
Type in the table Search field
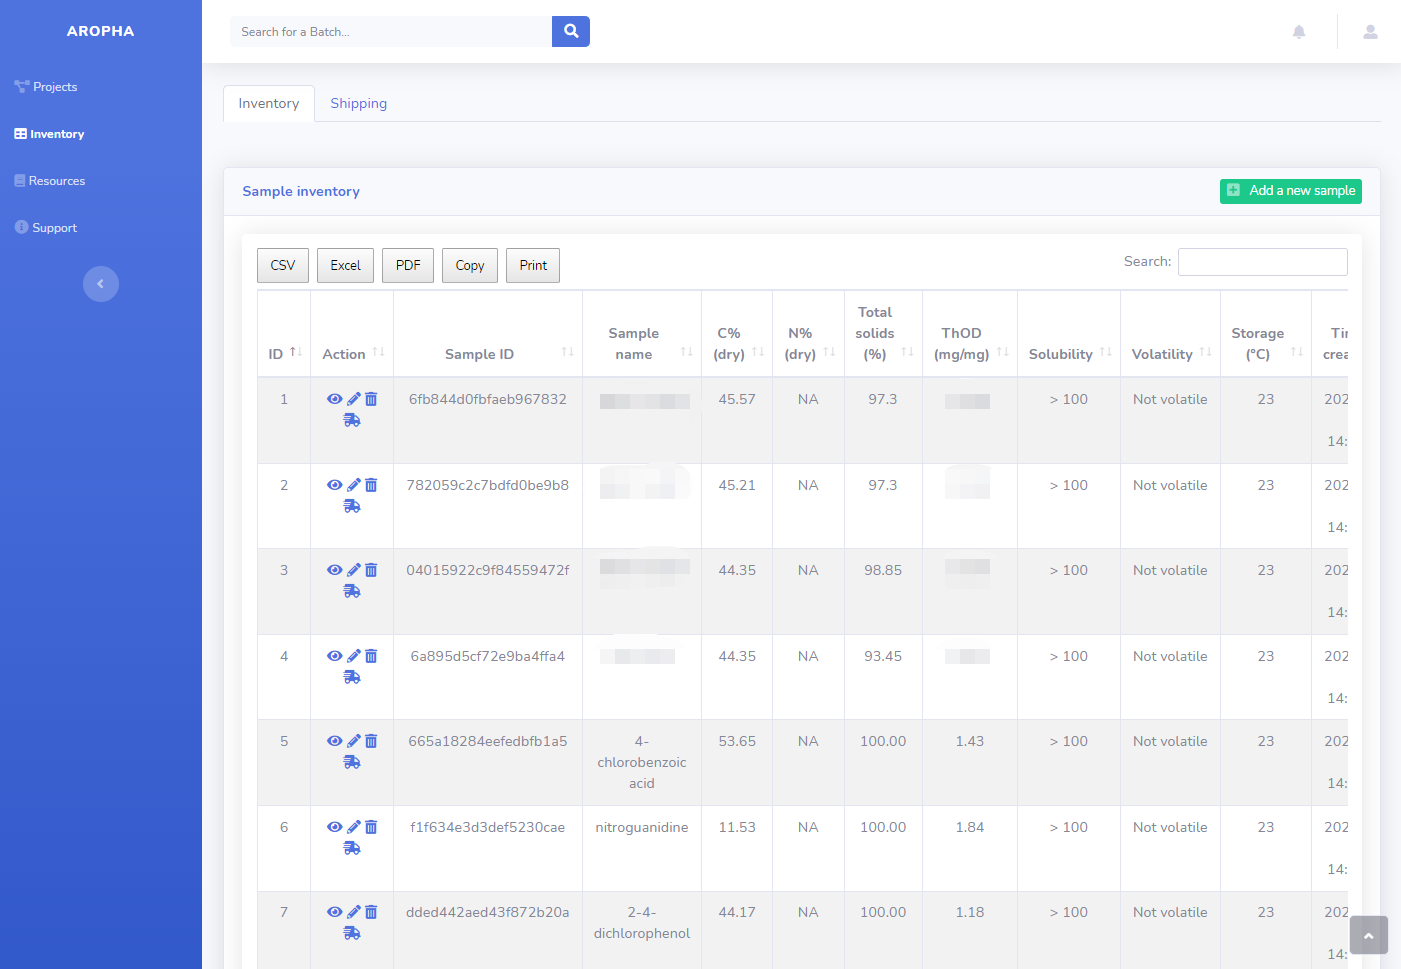click(1262, 261)
